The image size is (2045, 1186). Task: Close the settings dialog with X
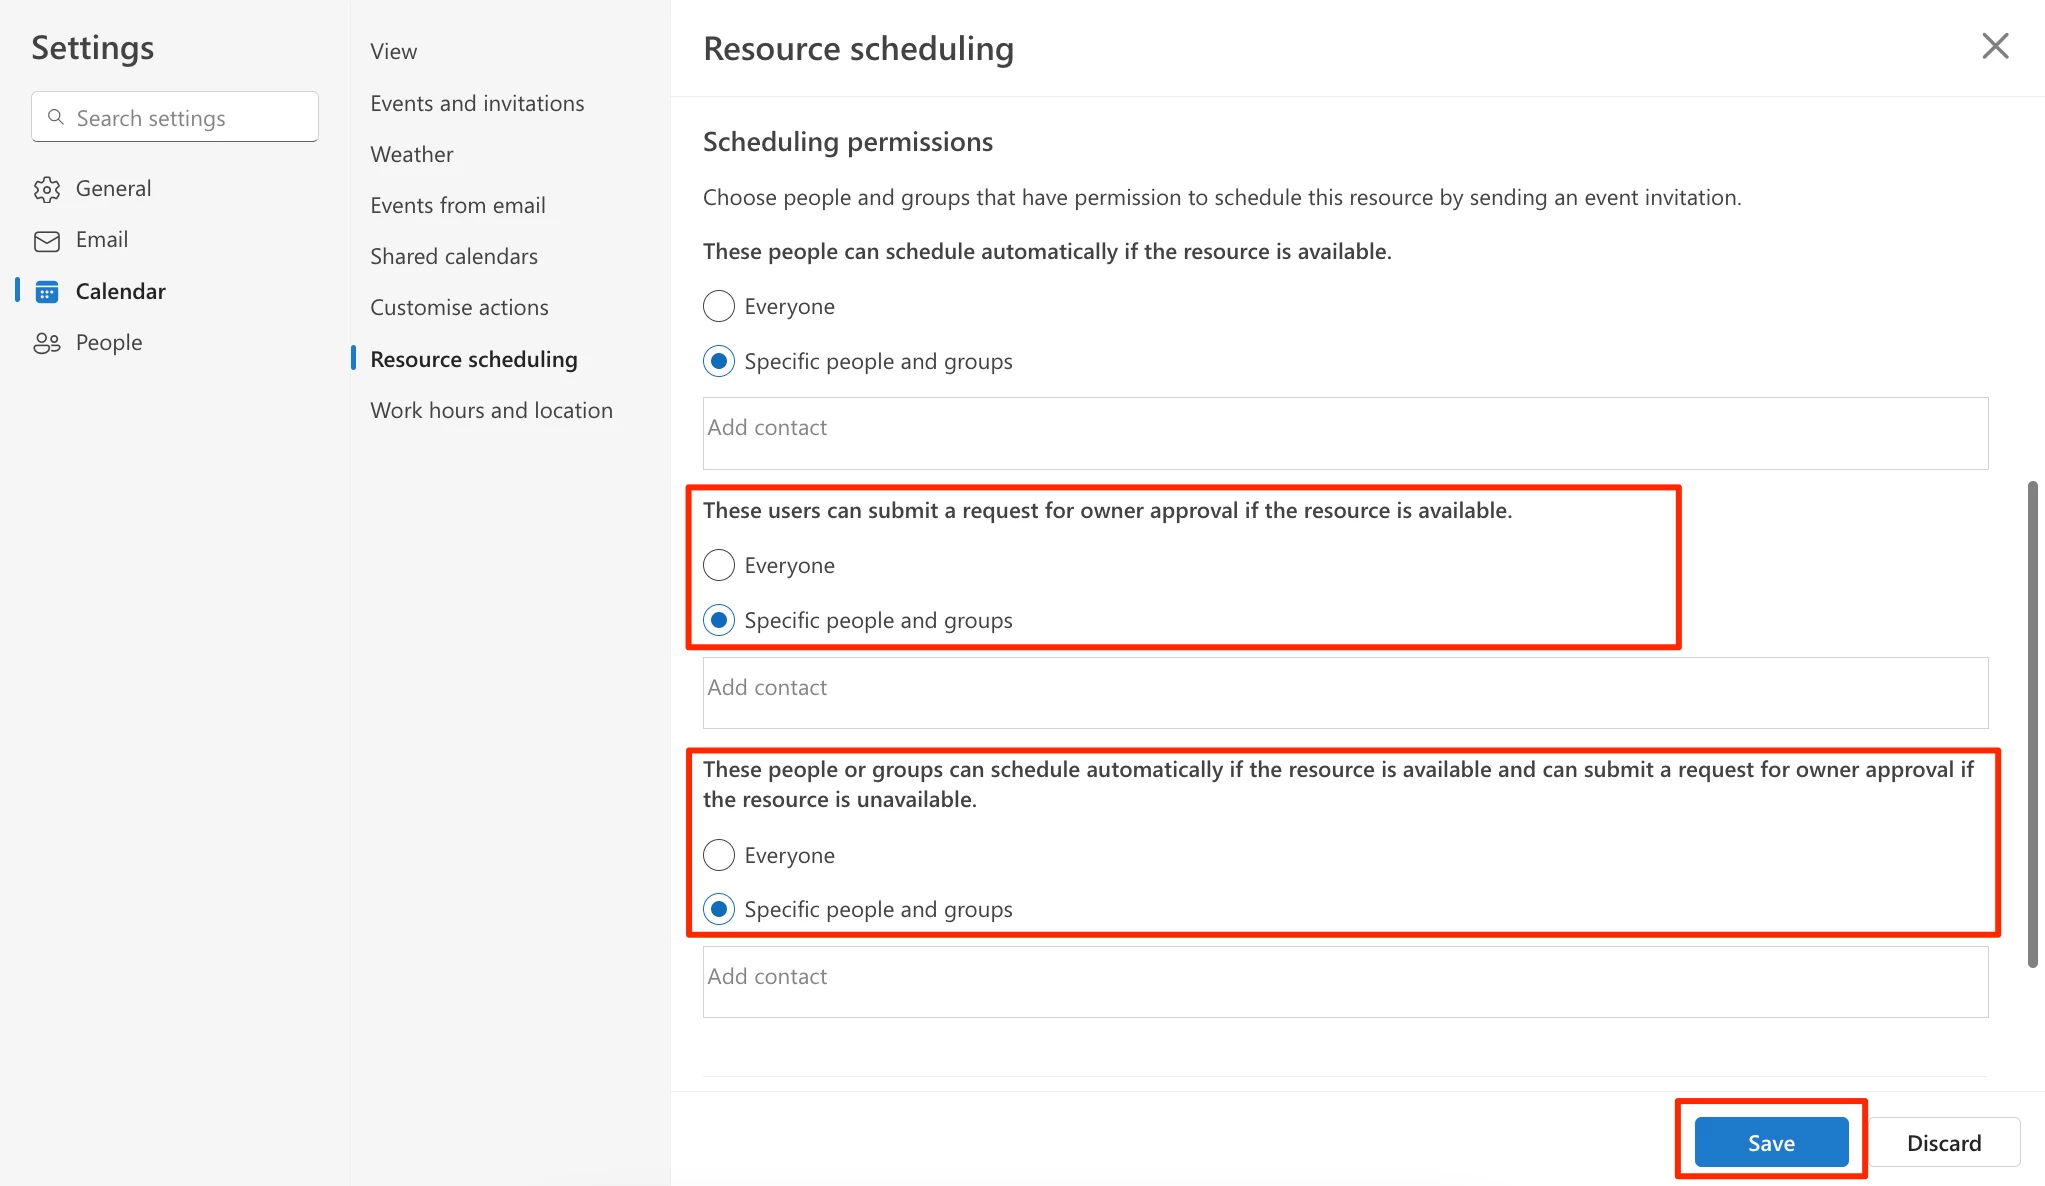[1994, 46]
